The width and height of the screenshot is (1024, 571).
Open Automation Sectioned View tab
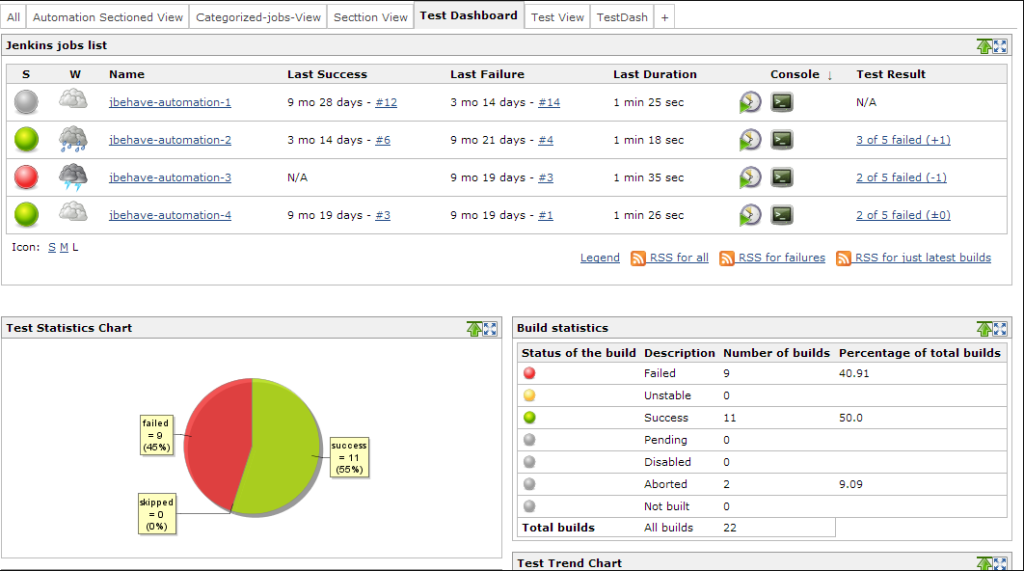[108, 17]
